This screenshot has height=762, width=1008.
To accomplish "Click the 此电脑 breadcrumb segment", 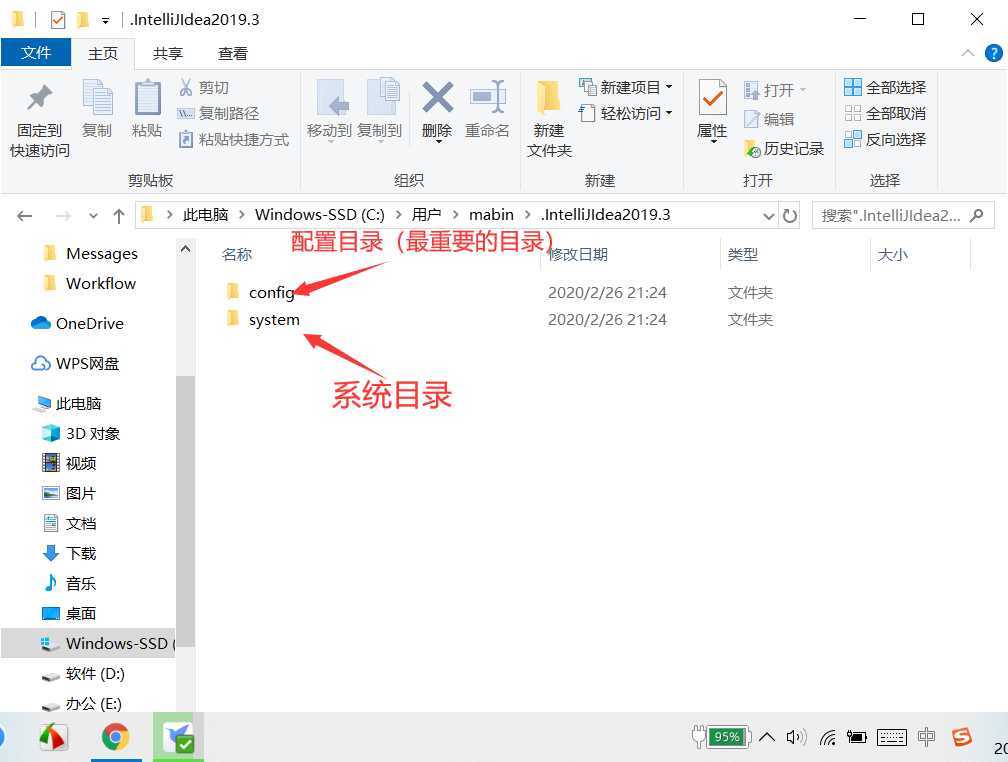I will click(206, 215).
